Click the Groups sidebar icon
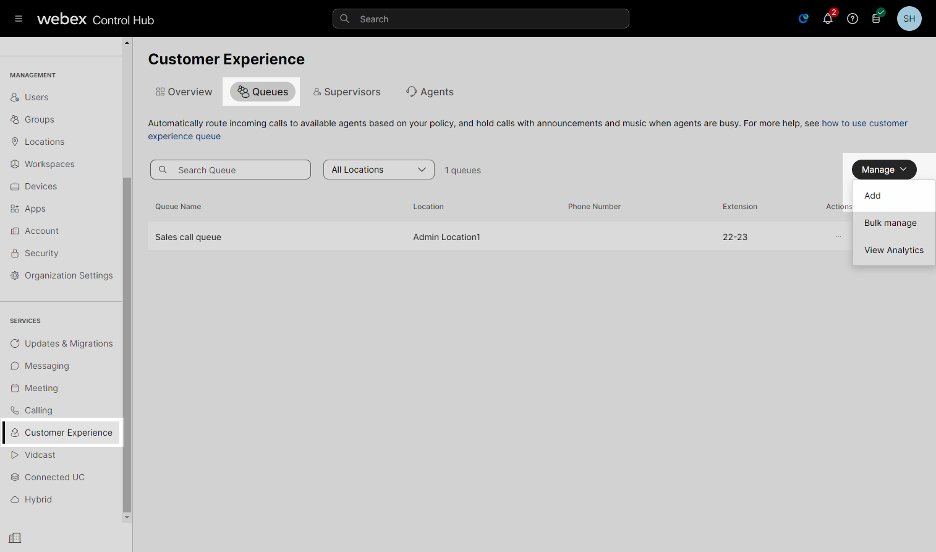936x552 pixels. pyautogui.click(x=15, y=119)
